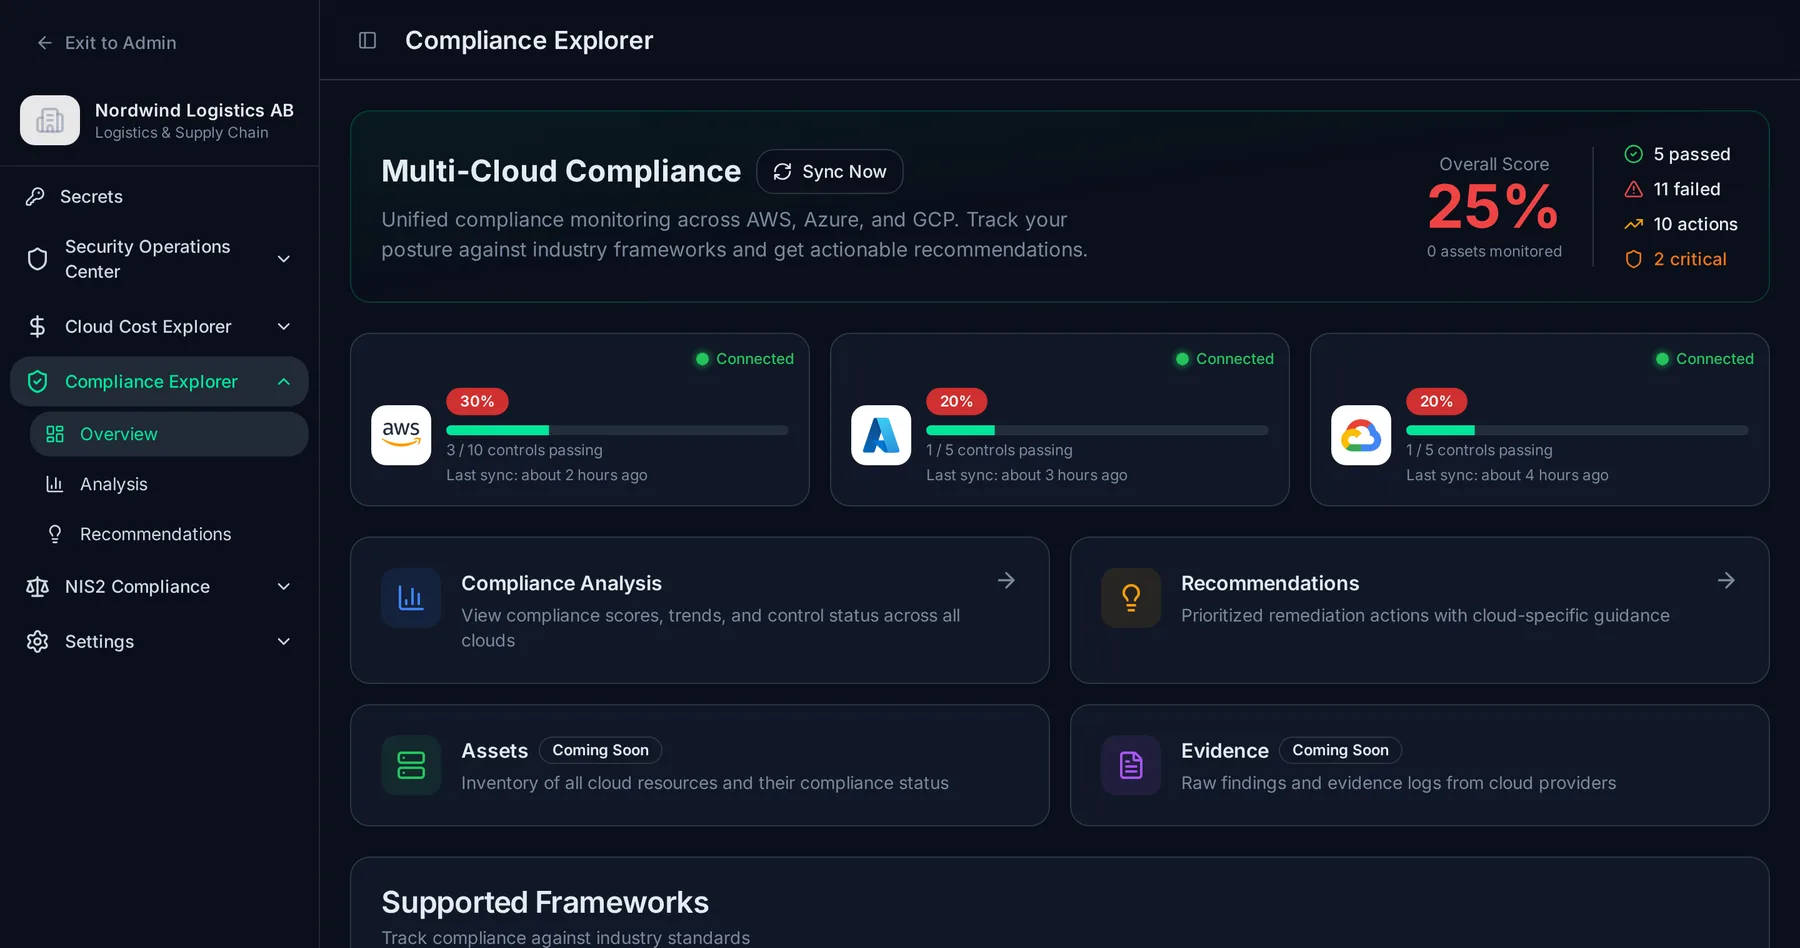The image size is (1800, 948).
Task: Click the failed warning triangle icon
Action: tap(1634, 189)
